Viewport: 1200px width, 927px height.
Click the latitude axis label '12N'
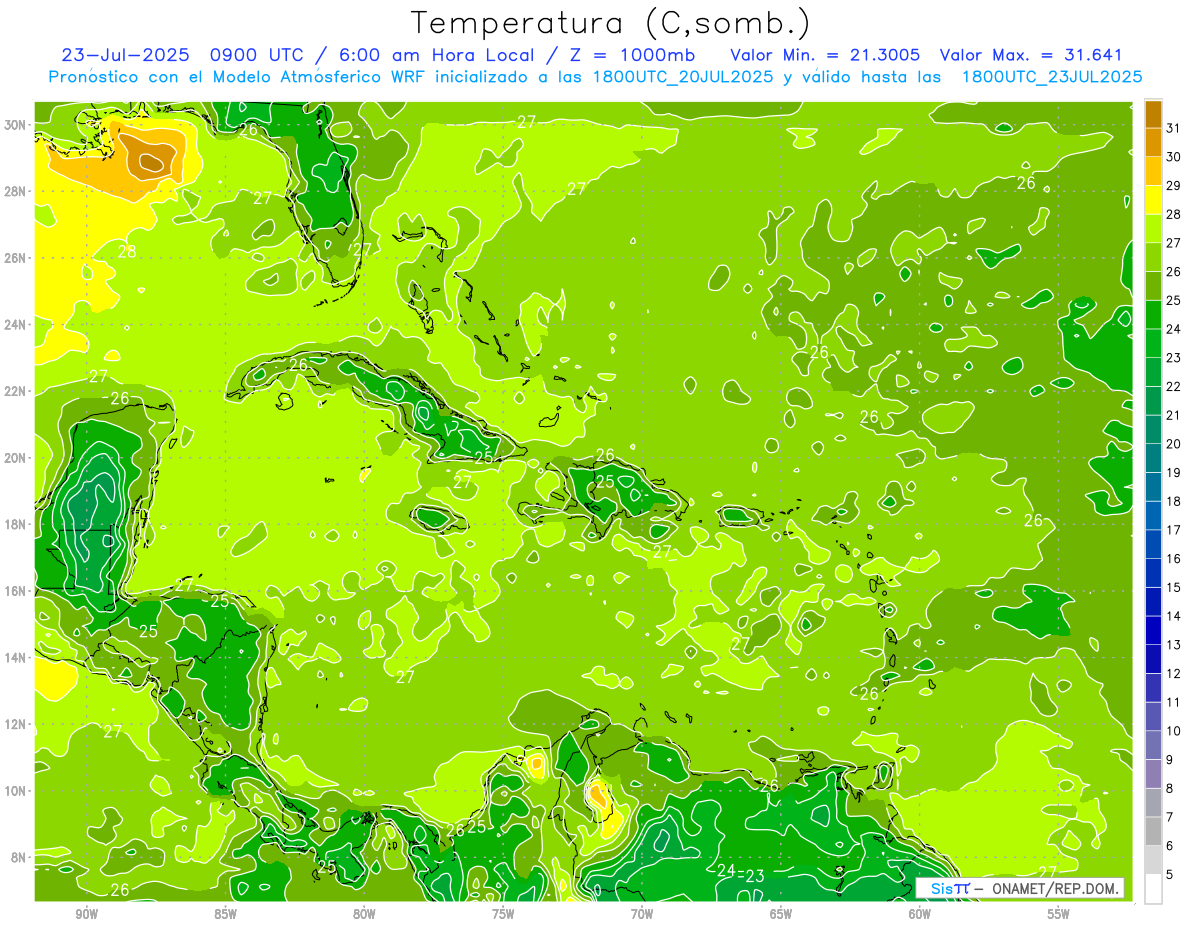coord(16,724)
